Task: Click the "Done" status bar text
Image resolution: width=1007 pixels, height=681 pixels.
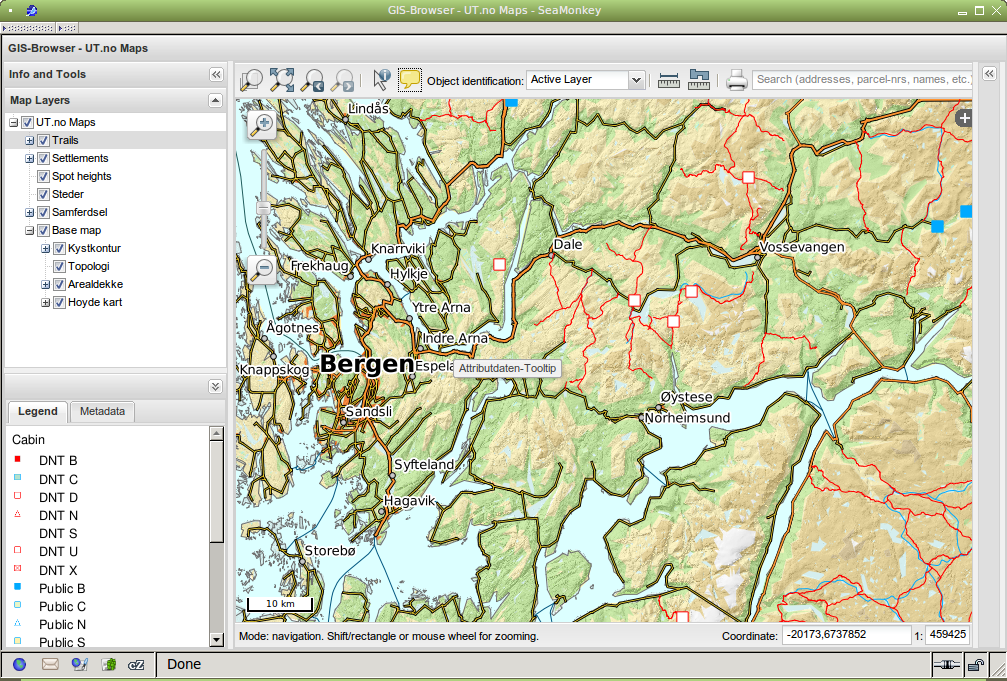Action: [184, 664]
